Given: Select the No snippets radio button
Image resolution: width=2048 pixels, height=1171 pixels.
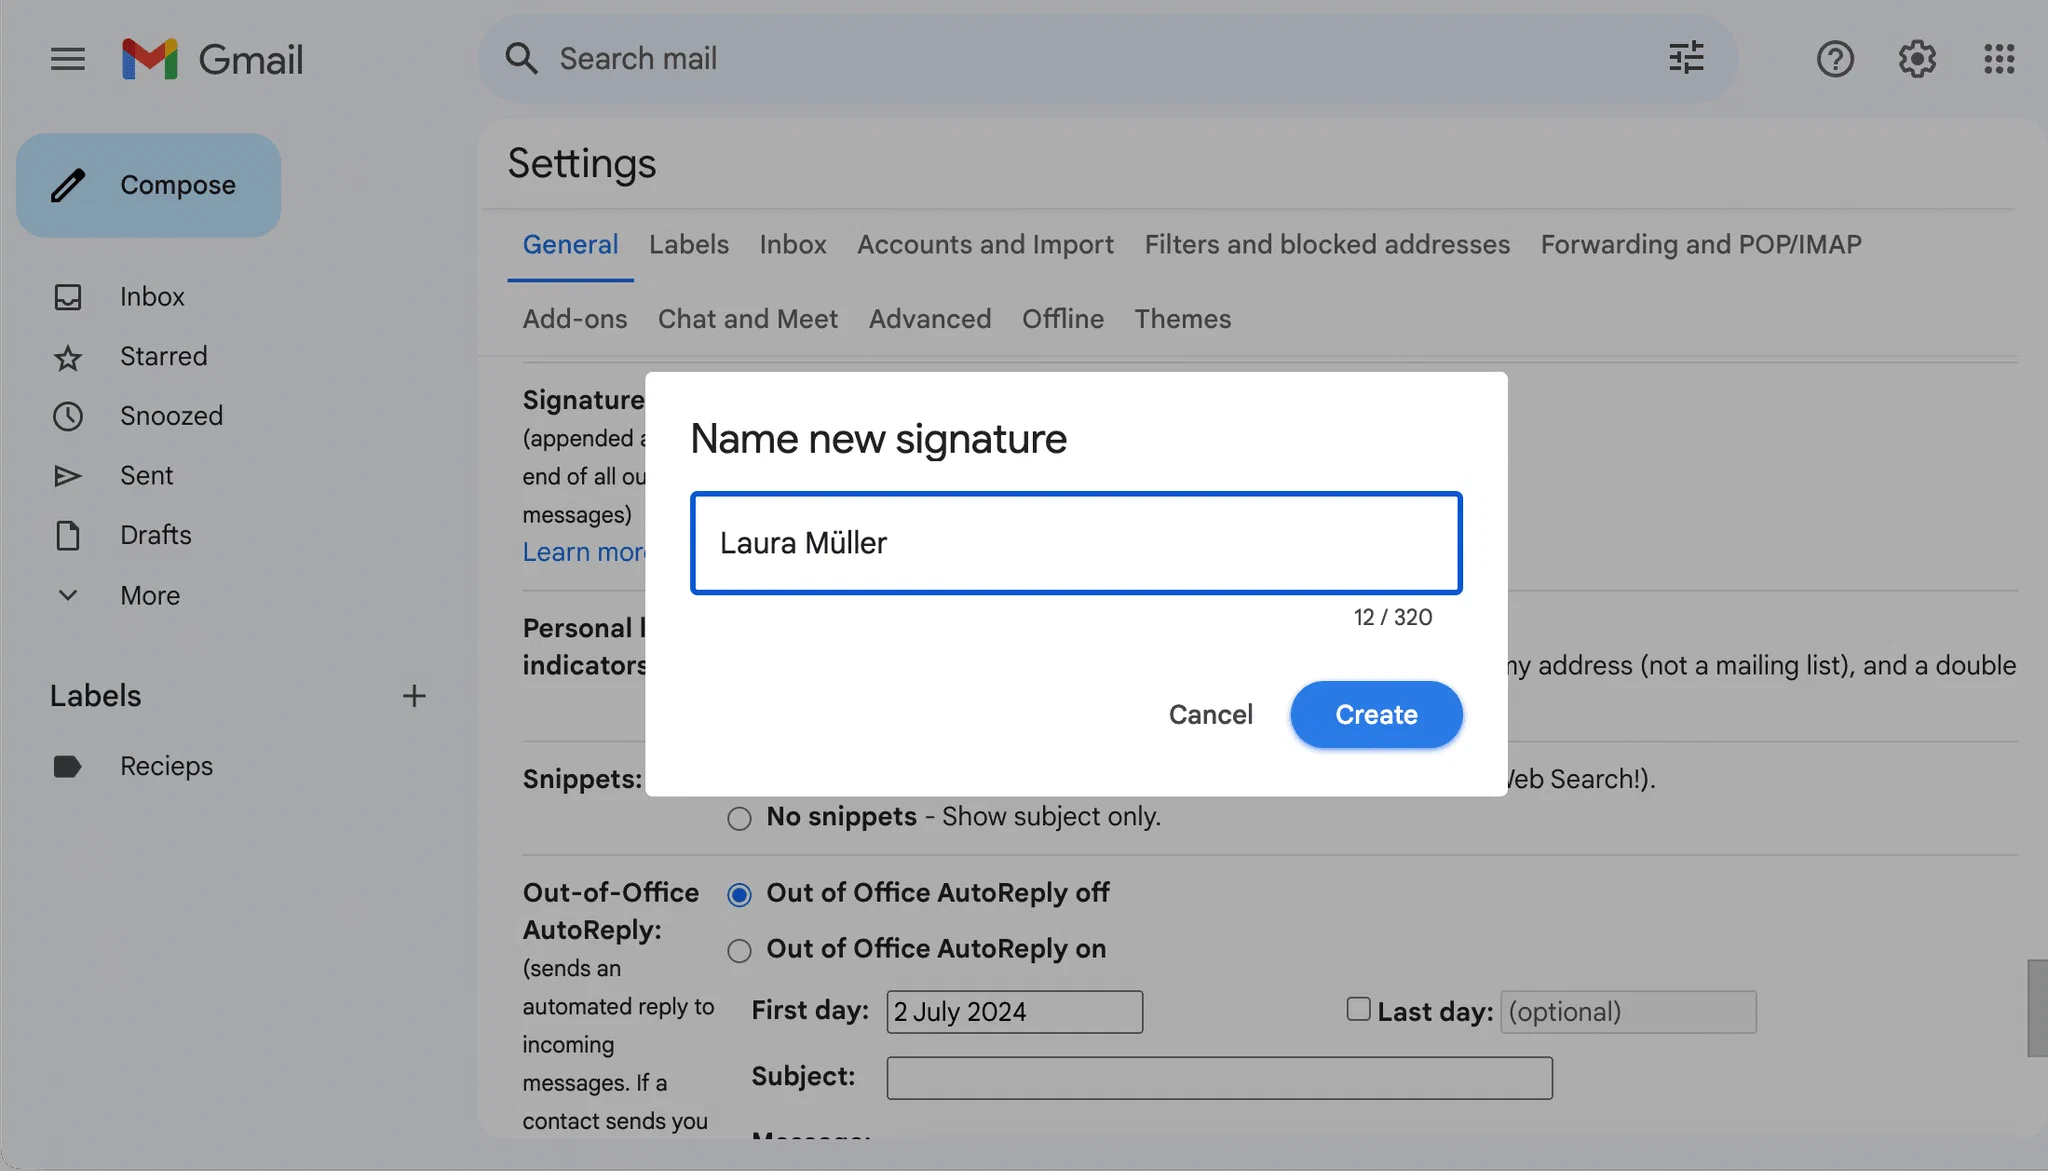Looking at the screenshot, I should [x=739, y=819].
